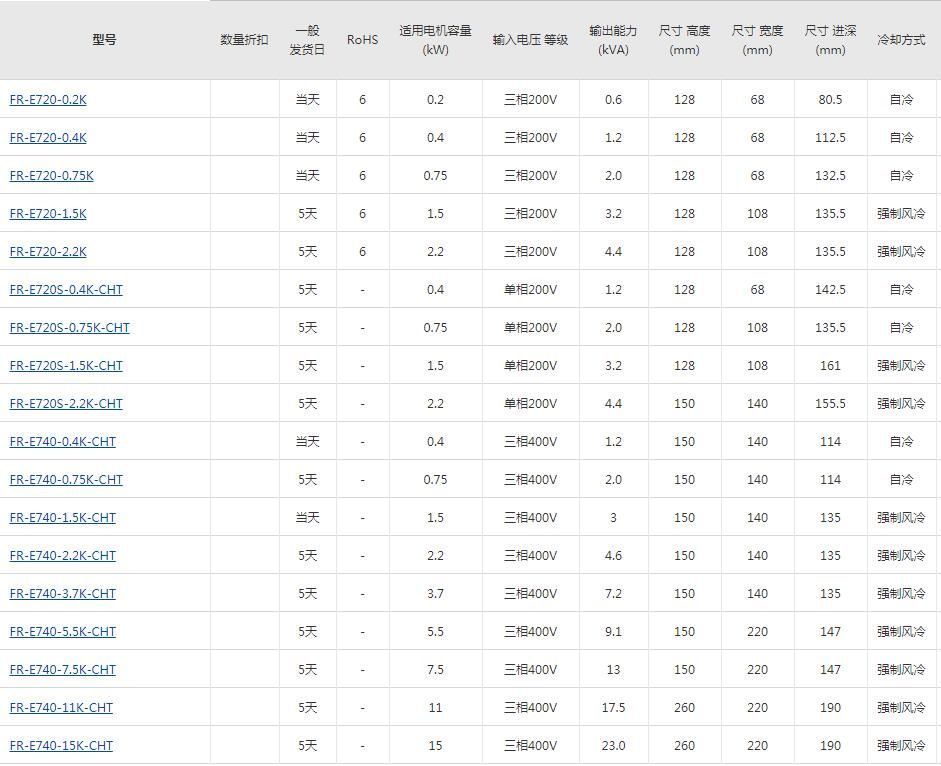Open the FR-E740-7.5K-CHT link

coord(63,670)
